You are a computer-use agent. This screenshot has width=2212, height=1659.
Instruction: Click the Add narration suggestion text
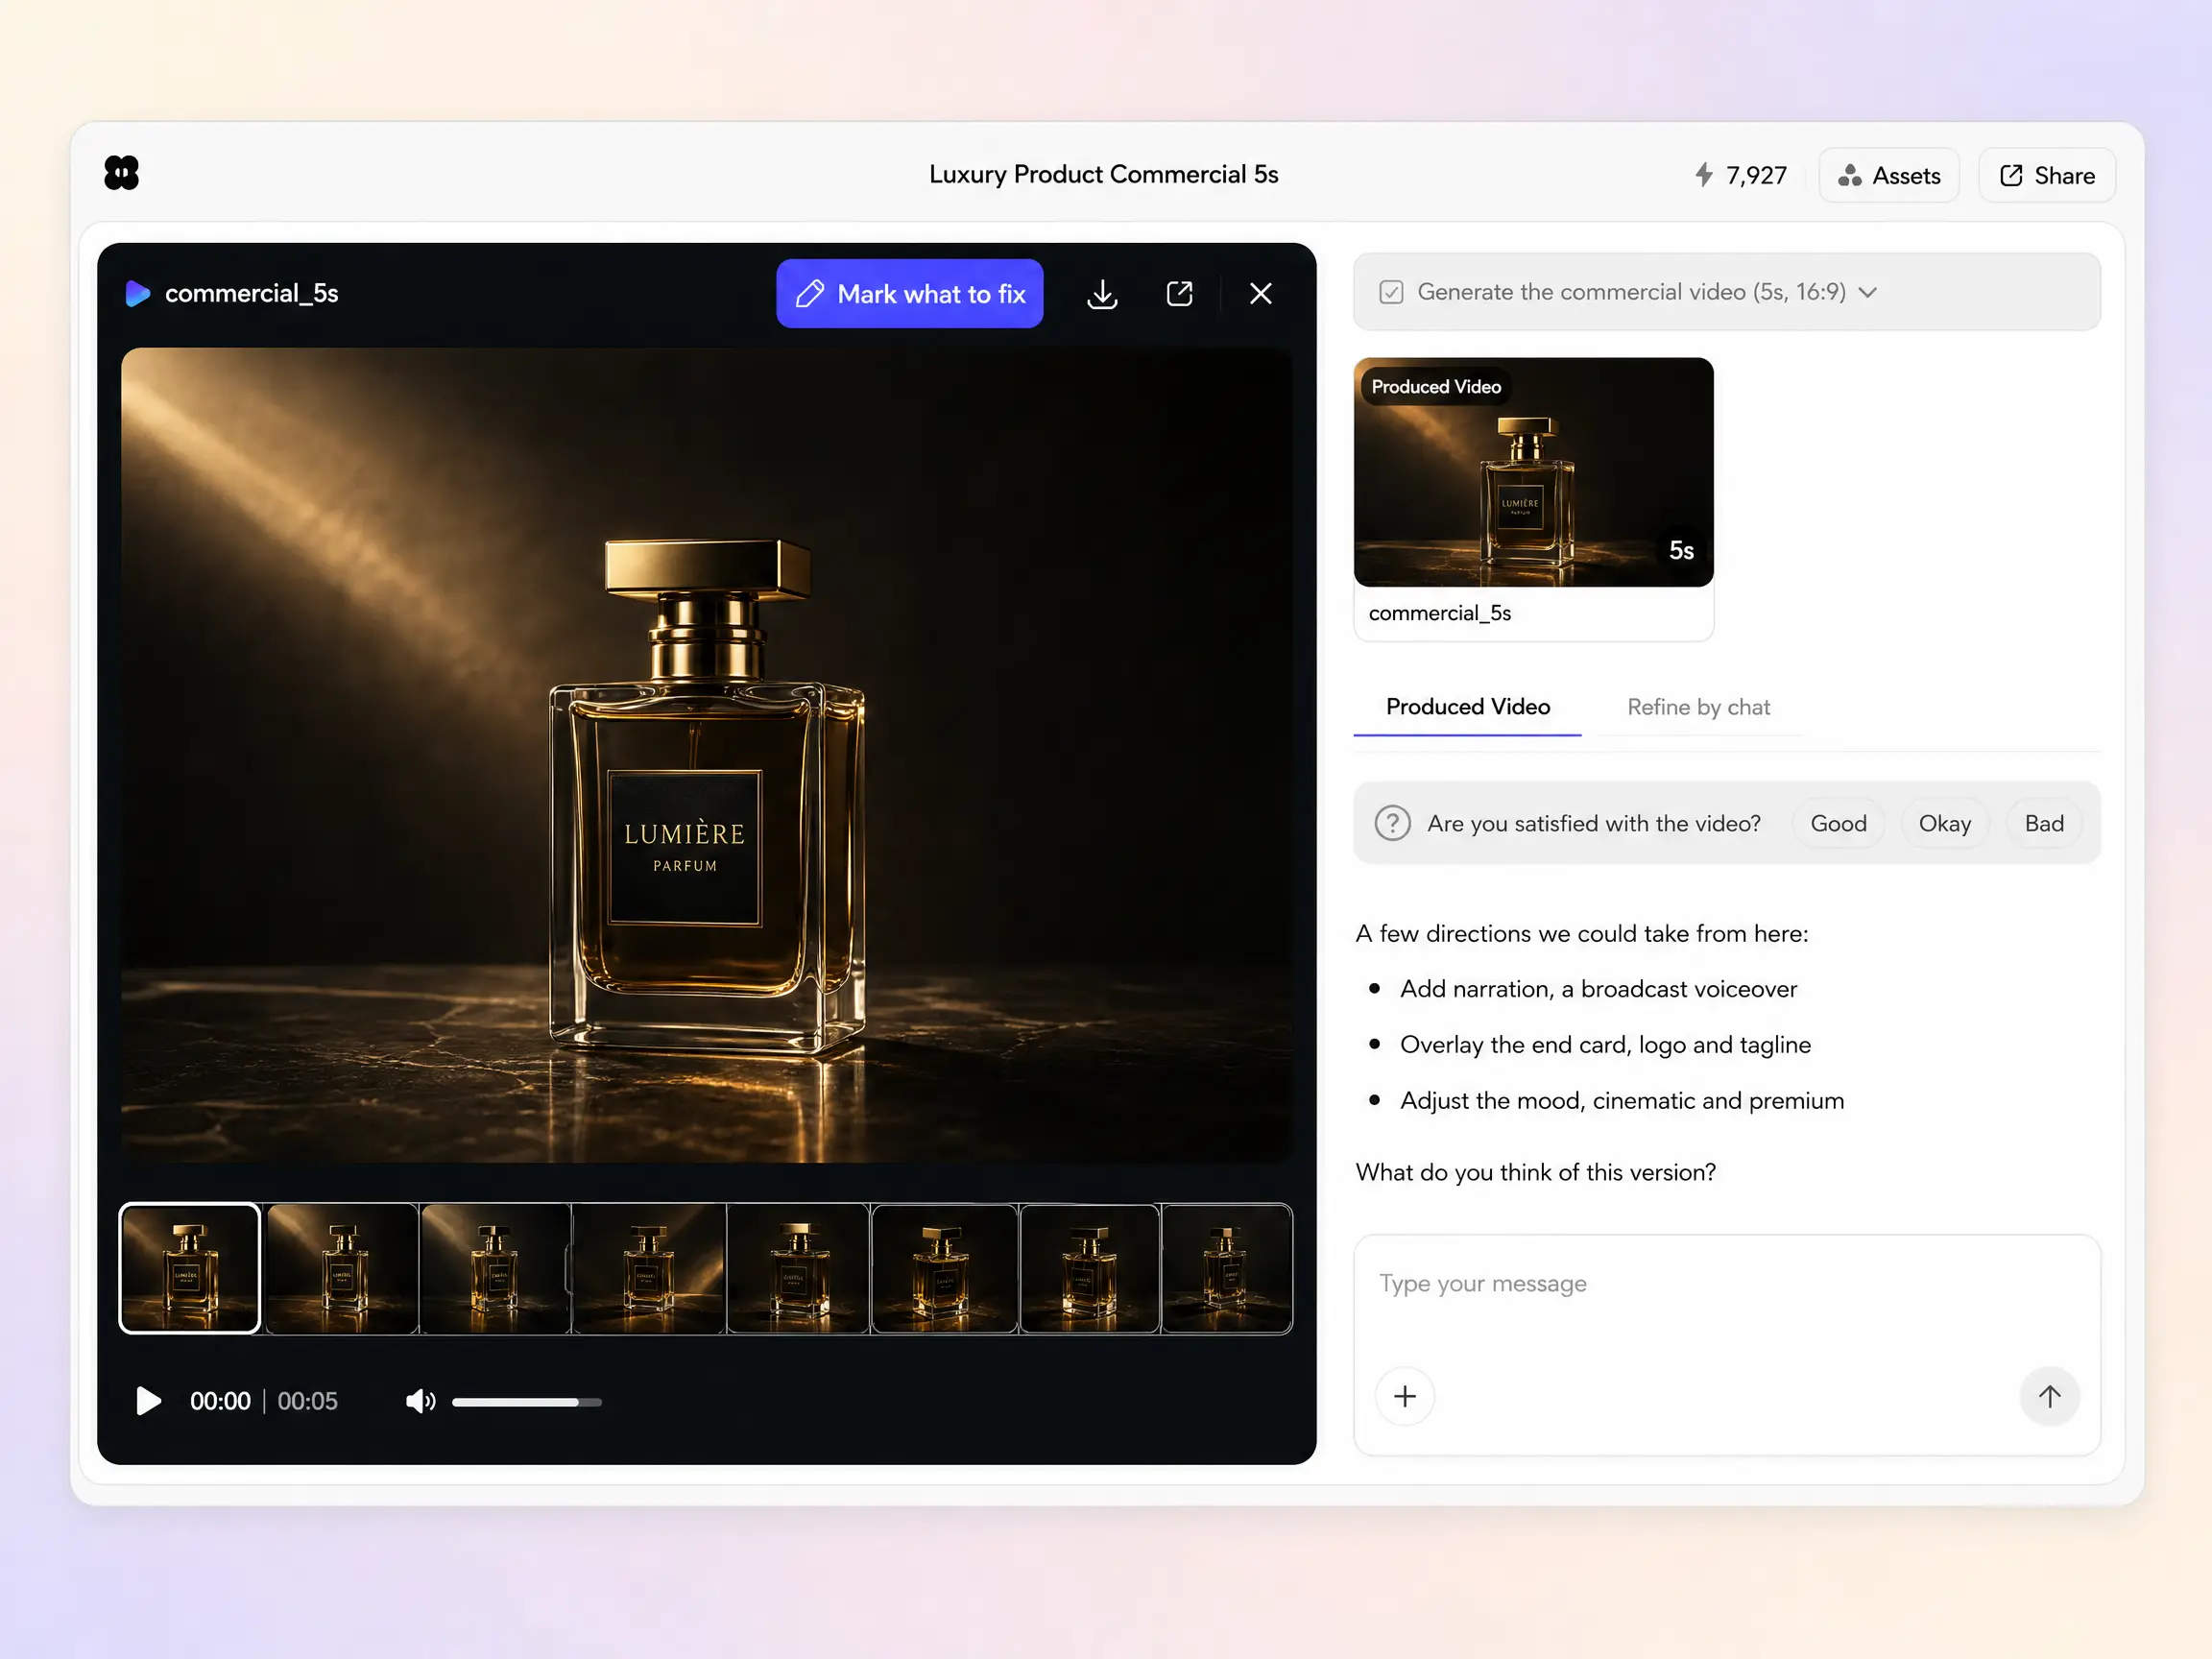1598,989
